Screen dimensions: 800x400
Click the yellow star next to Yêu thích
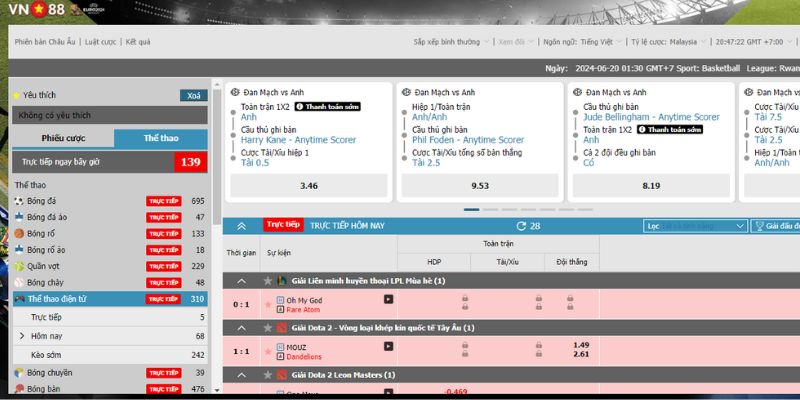pyautogui.click(x=16, y=95)
